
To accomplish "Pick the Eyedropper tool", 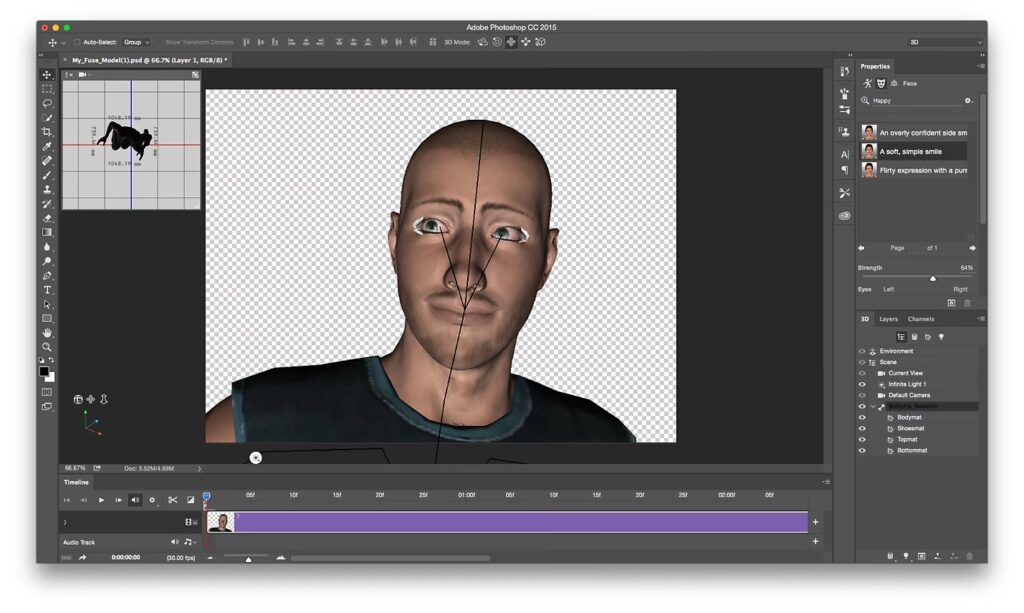I will point(47,146).
